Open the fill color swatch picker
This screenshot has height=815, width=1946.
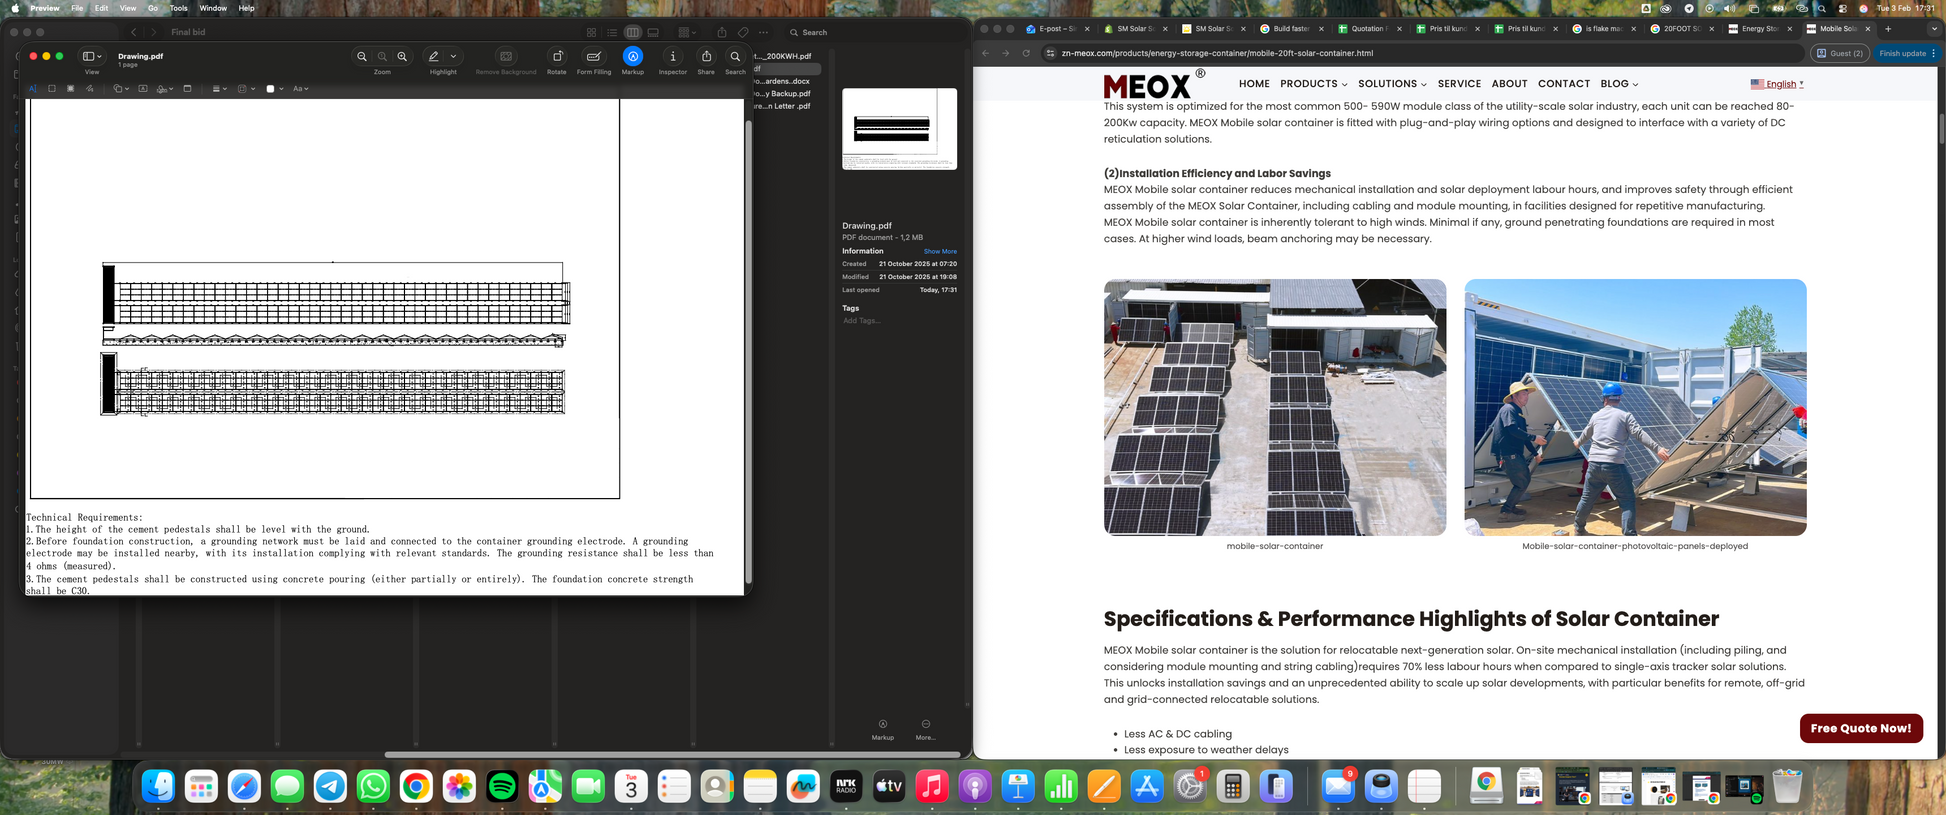click(x=273, y=89)
